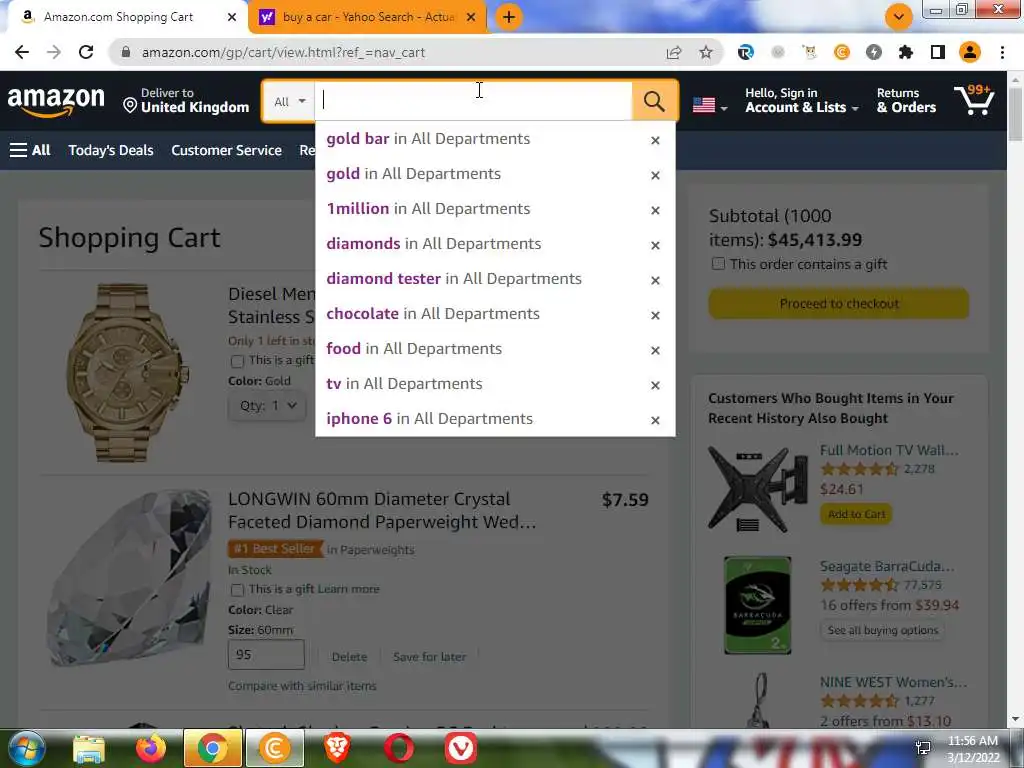This screenshot has width=1024, height=768.
Task: Remove 'chocolate' suggestion with its X
Action: pyautogui.click(x=655, y=315)
